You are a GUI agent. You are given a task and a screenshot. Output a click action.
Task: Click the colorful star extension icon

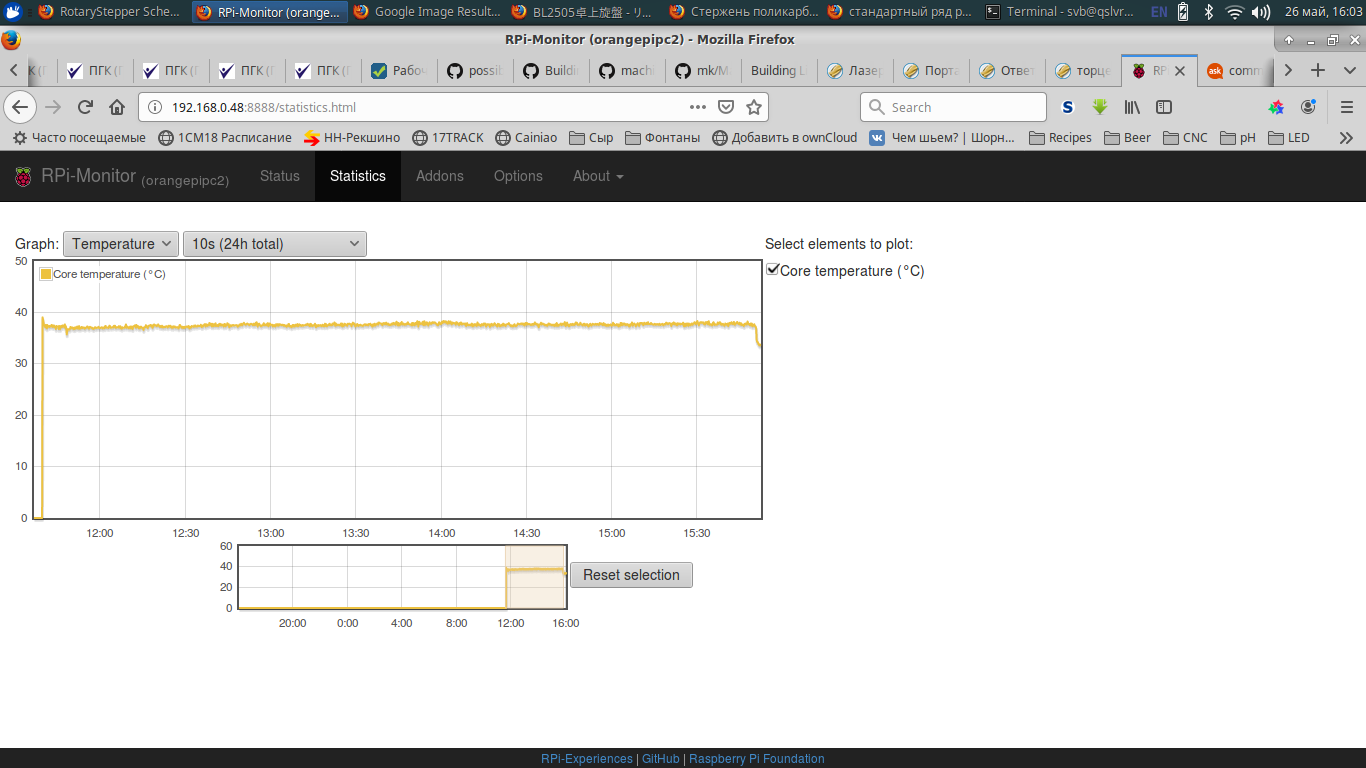[x=1276, y=107]
